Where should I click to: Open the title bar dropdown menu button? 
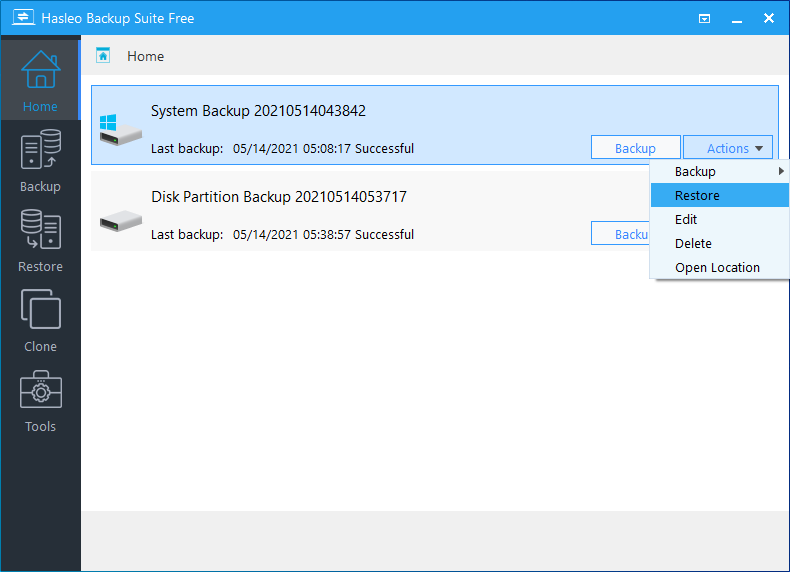[704, 18]
